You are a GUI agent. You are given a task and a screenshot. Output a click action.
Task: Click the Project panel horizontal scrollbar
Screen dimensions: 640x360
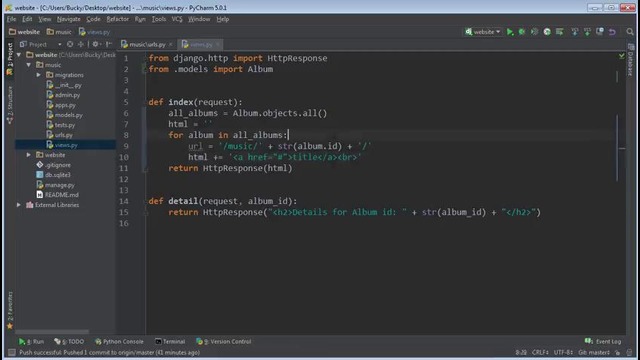(52, 332)
